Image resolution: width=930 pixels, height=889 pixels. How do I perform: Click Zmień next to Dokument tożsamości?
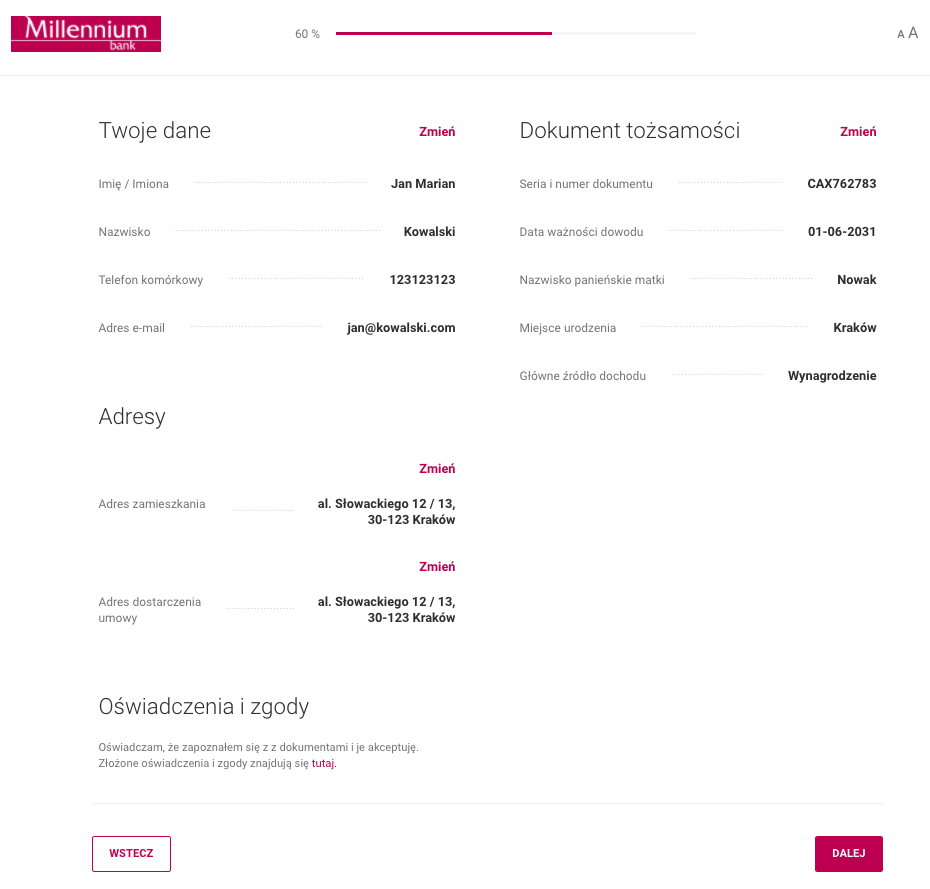(858, 132)
